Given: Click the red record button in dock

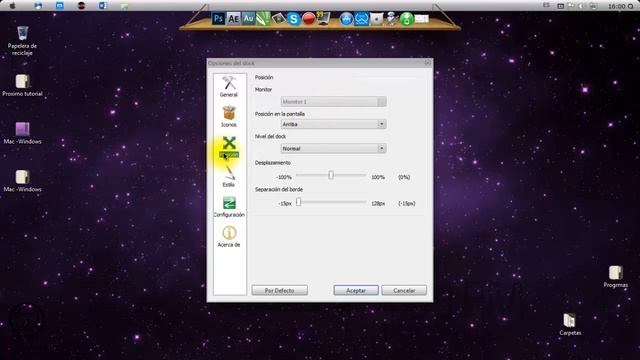Looking at the screenshot, I should tap(309, 19).
